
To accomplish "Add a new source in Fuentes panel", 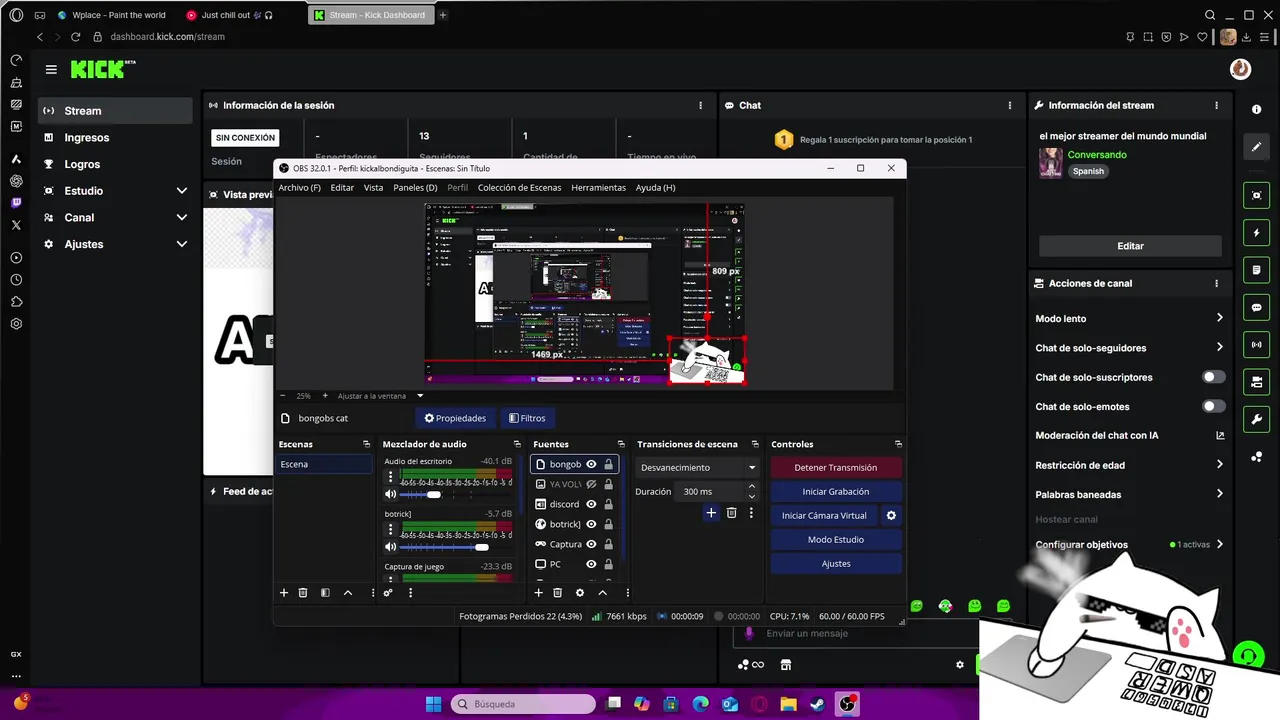I will pyautogui.click(x=538, y=593).
